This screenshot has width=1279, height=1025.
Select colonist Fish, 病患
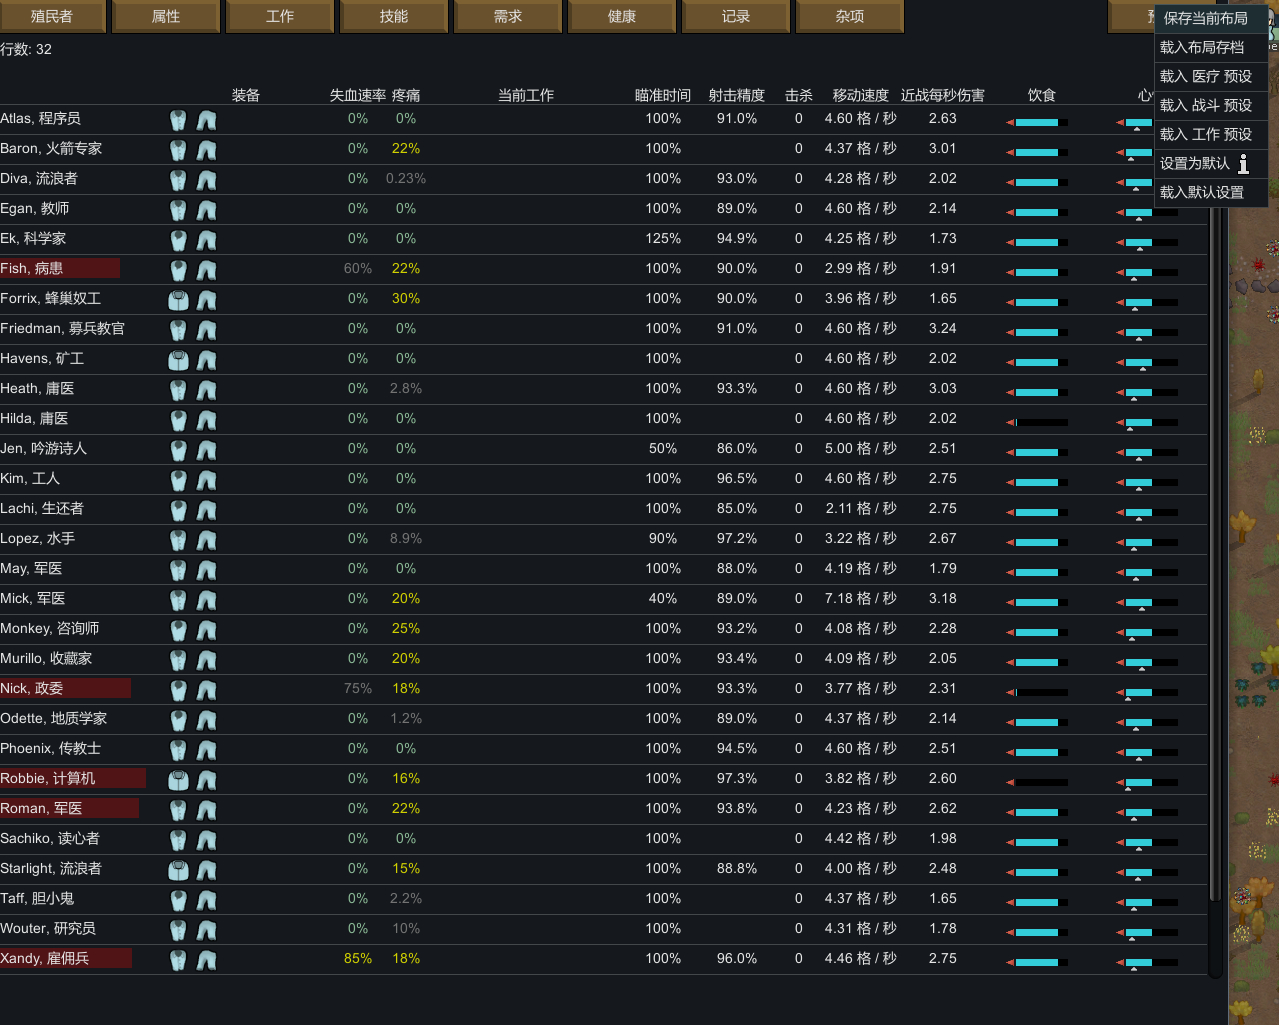[x=32, y=268]
